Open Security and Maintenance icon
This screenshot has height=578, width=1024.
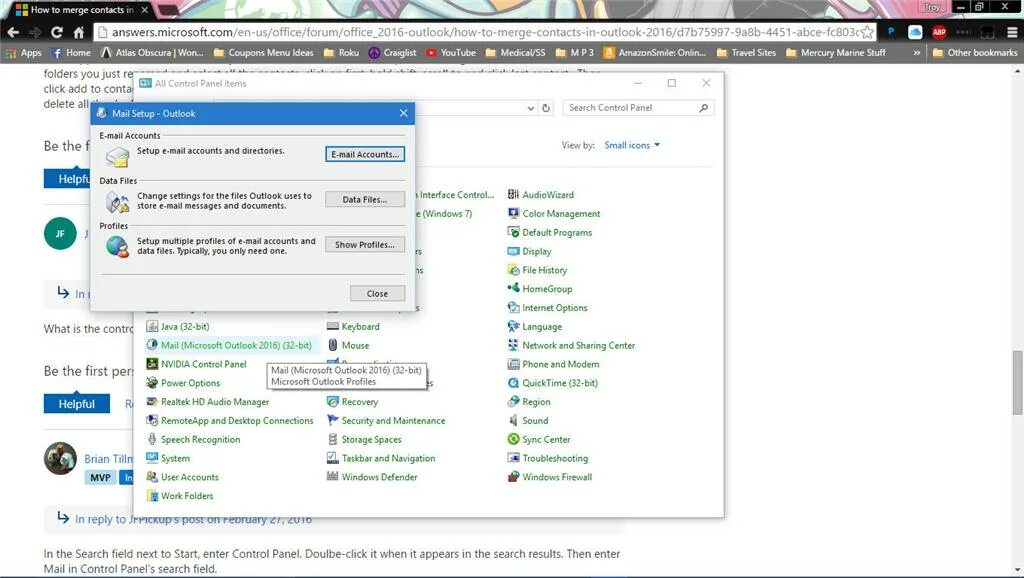[387, 421]
